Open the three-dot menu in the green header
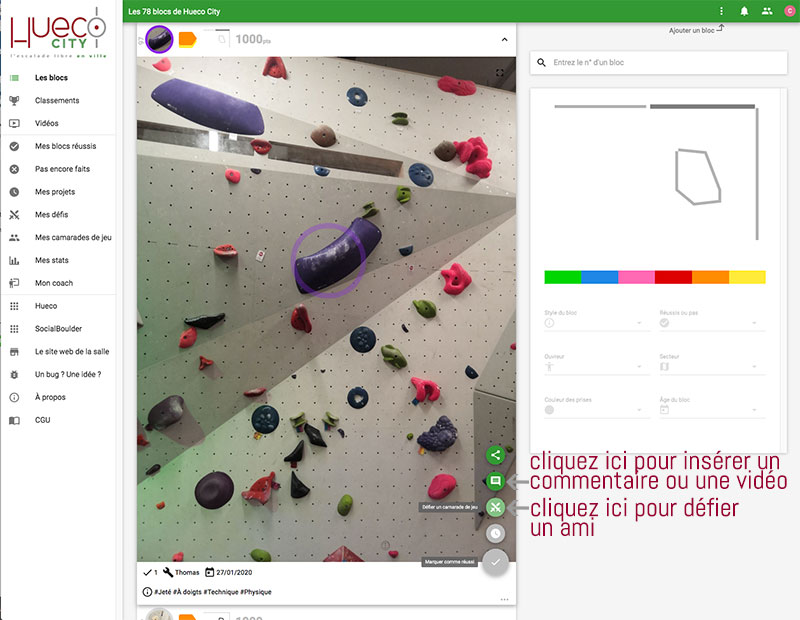 pos(721,11)
